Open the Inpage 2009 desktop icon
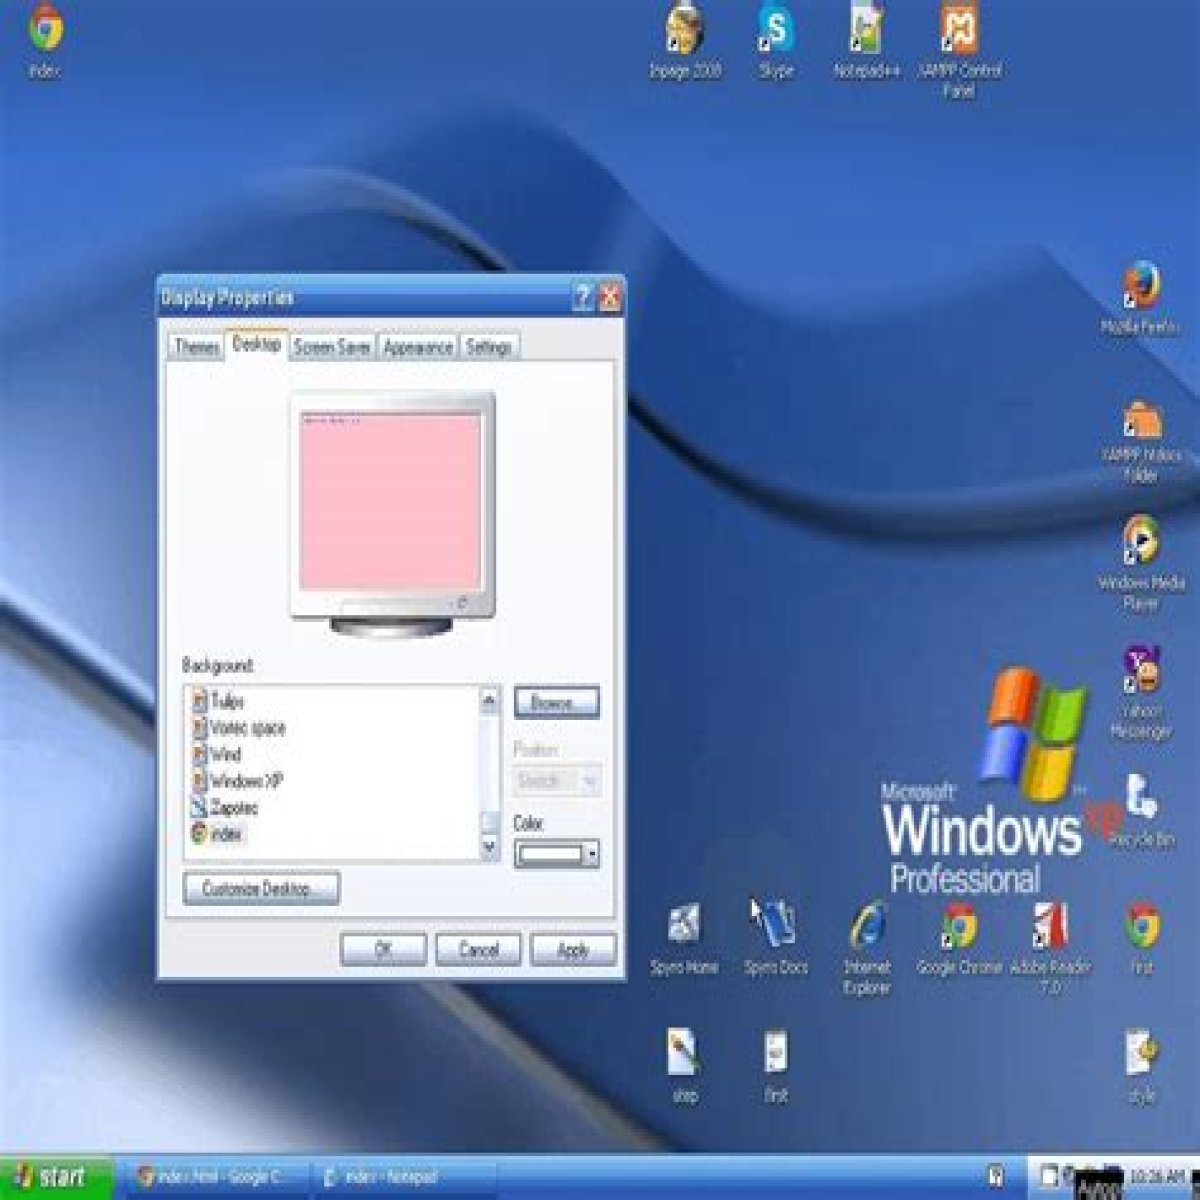 tap(685, 40)
